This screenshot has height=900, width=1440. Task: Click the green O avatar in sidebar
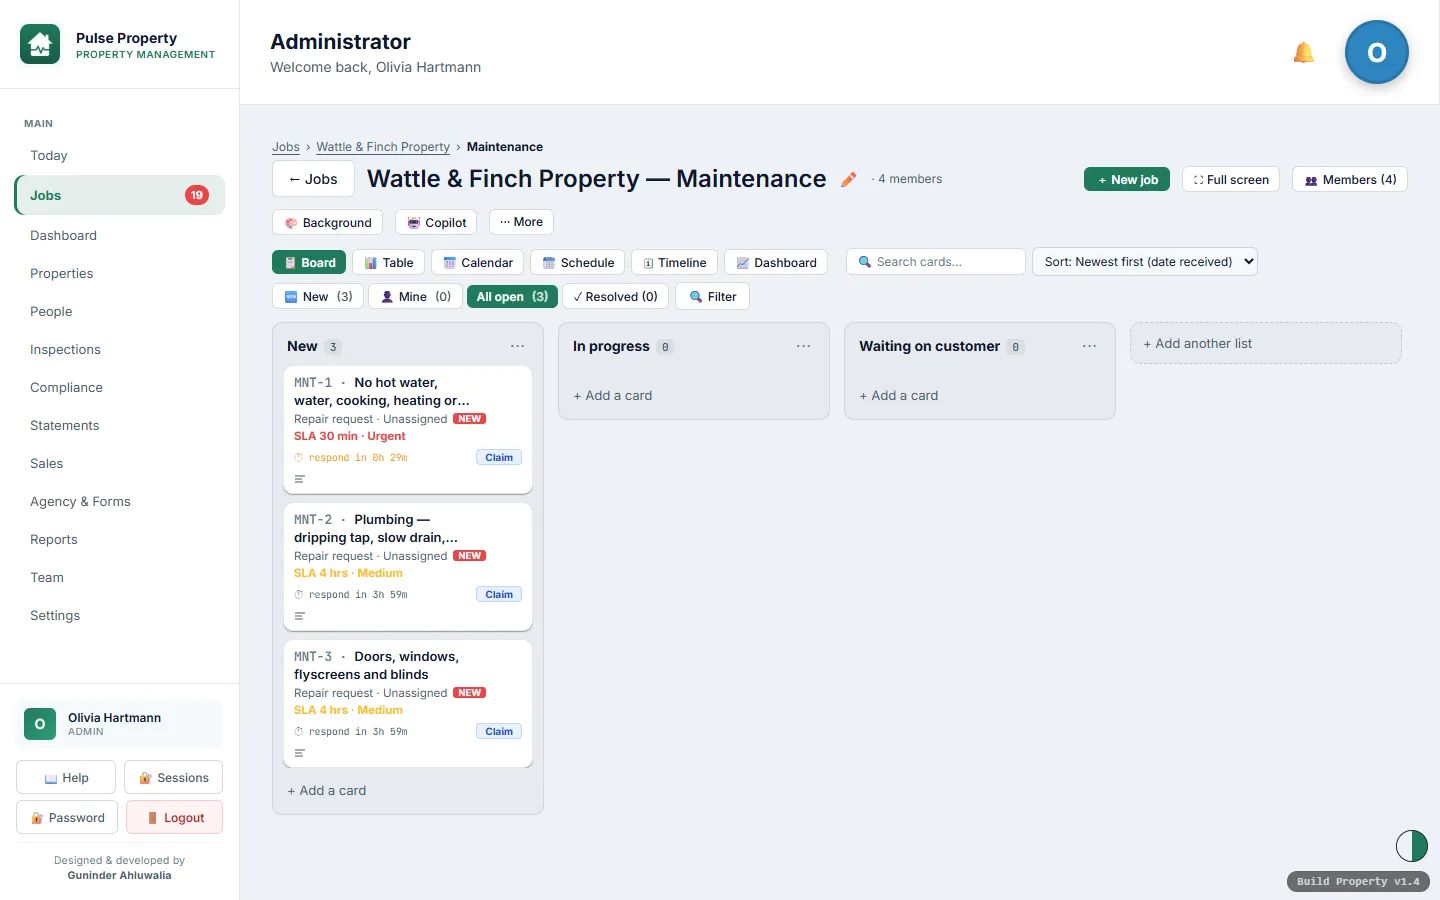click(40, 724)
